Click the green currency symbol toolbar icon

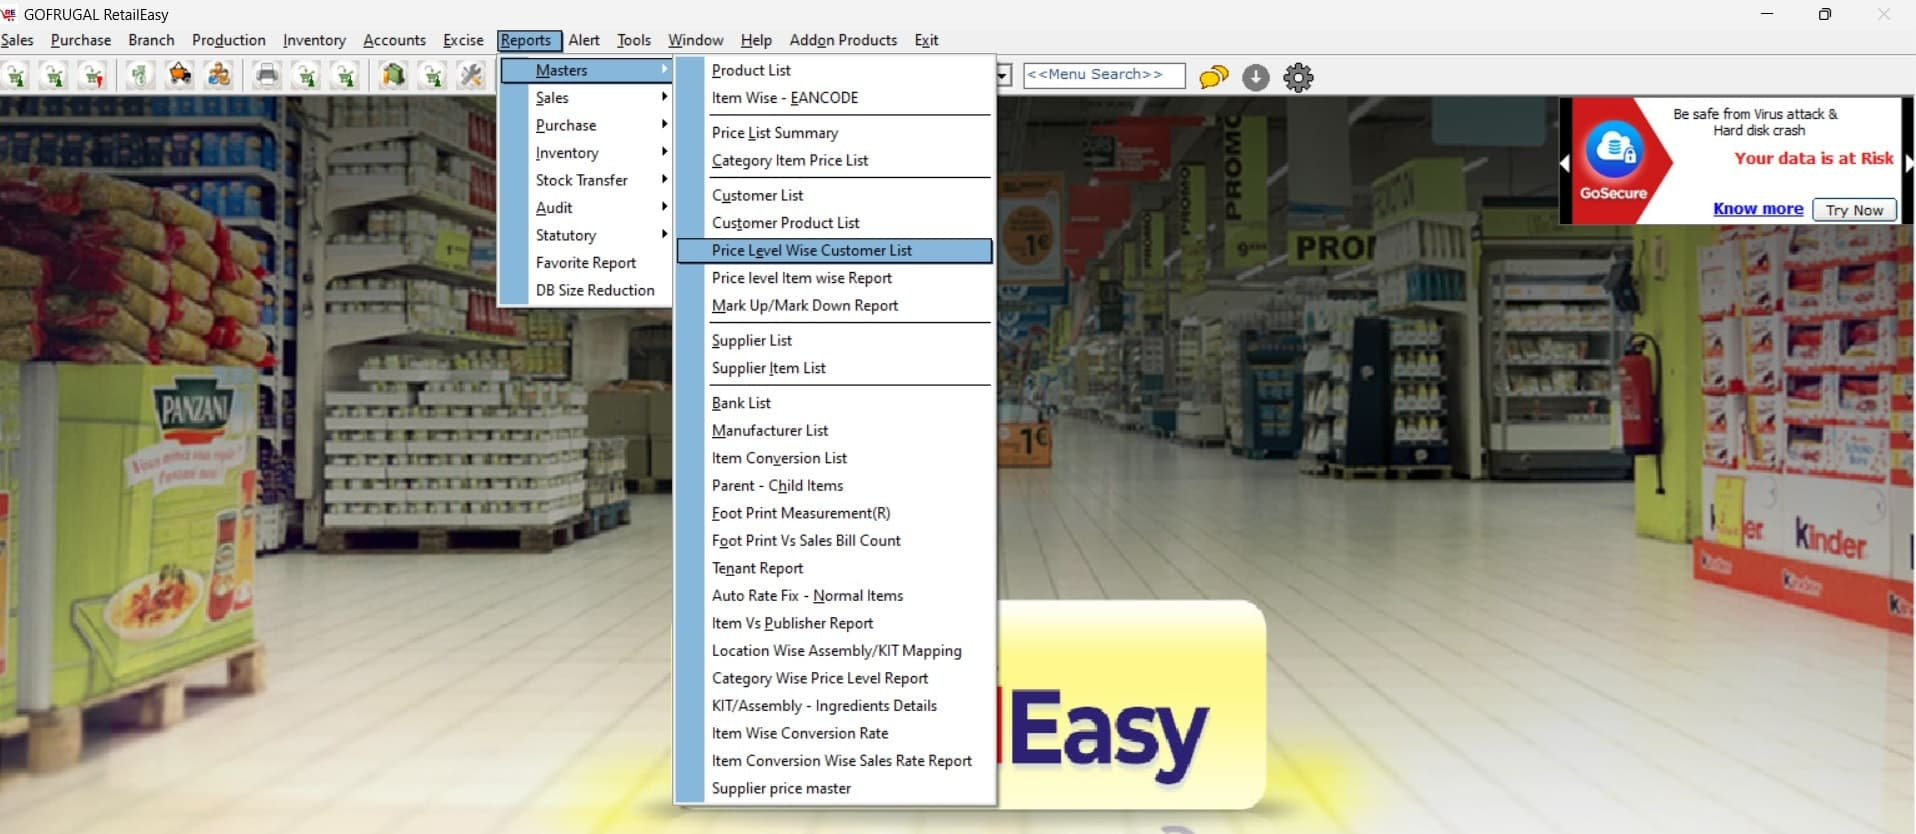[140, 76]
